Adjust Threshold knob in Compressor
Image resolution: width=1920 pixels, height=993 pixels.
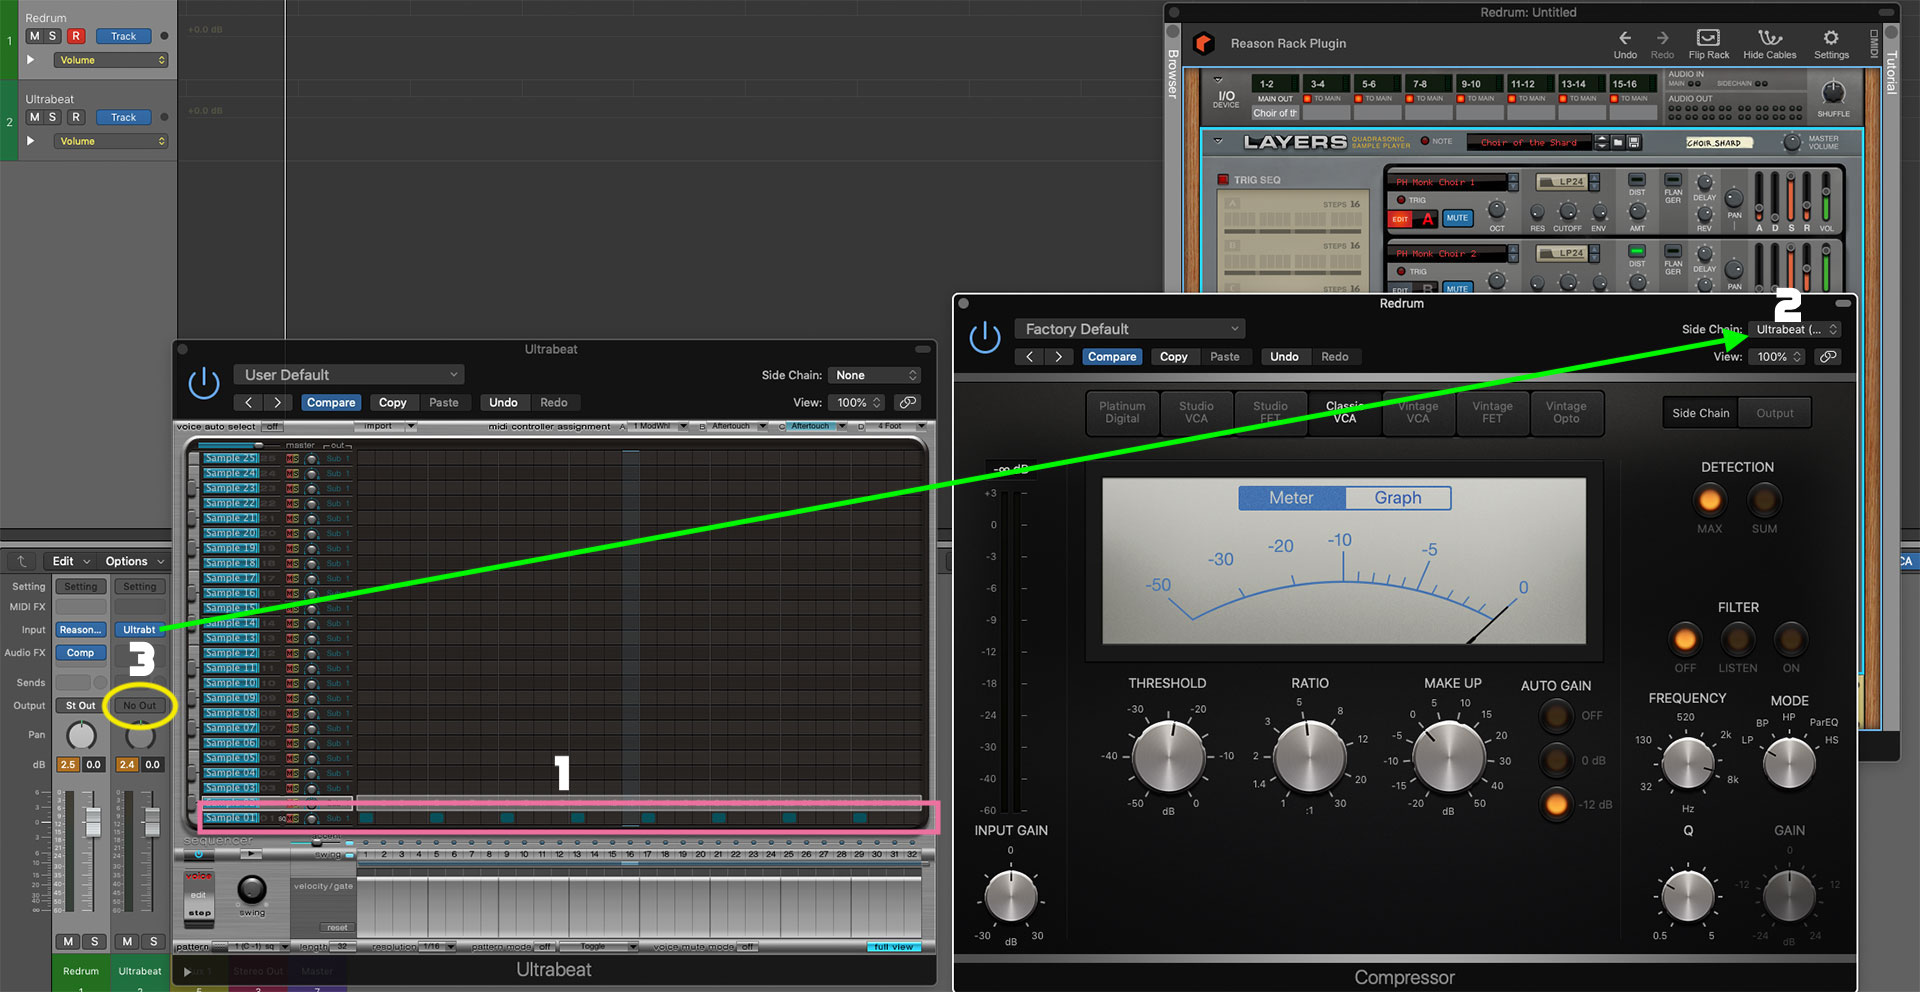[1169, 756]
